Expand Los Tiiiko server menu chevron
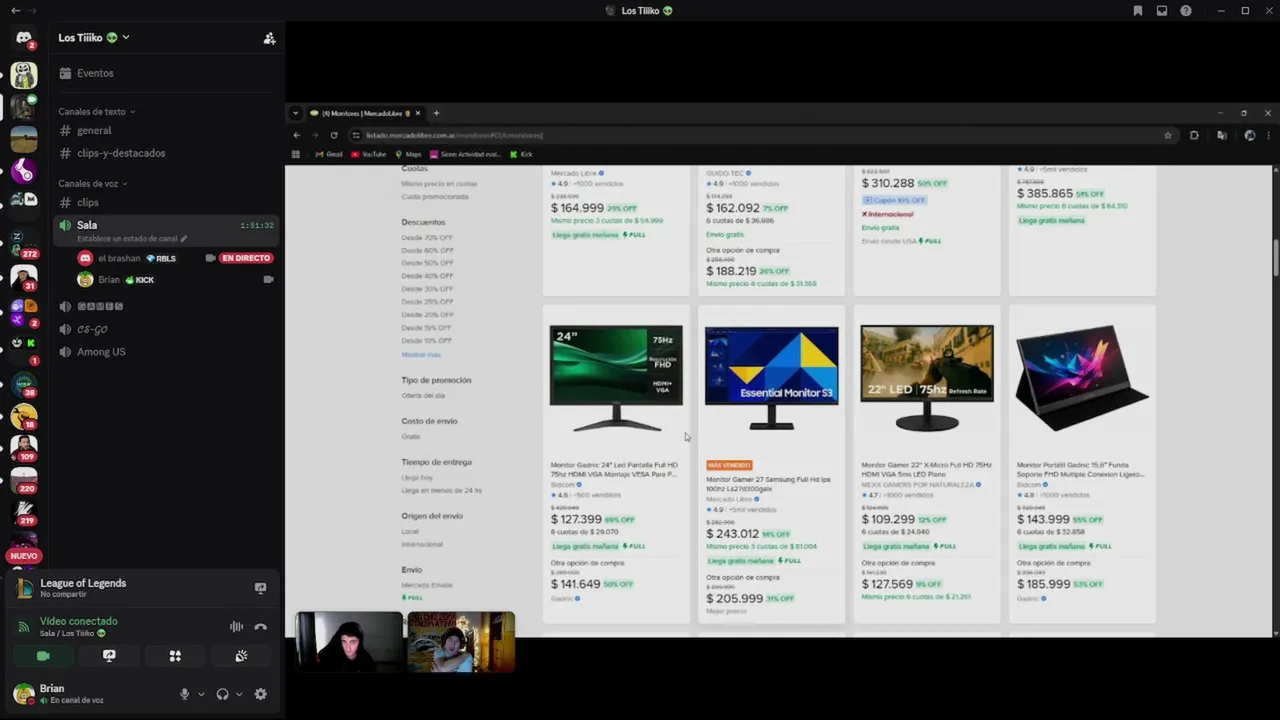 (125, 38)
